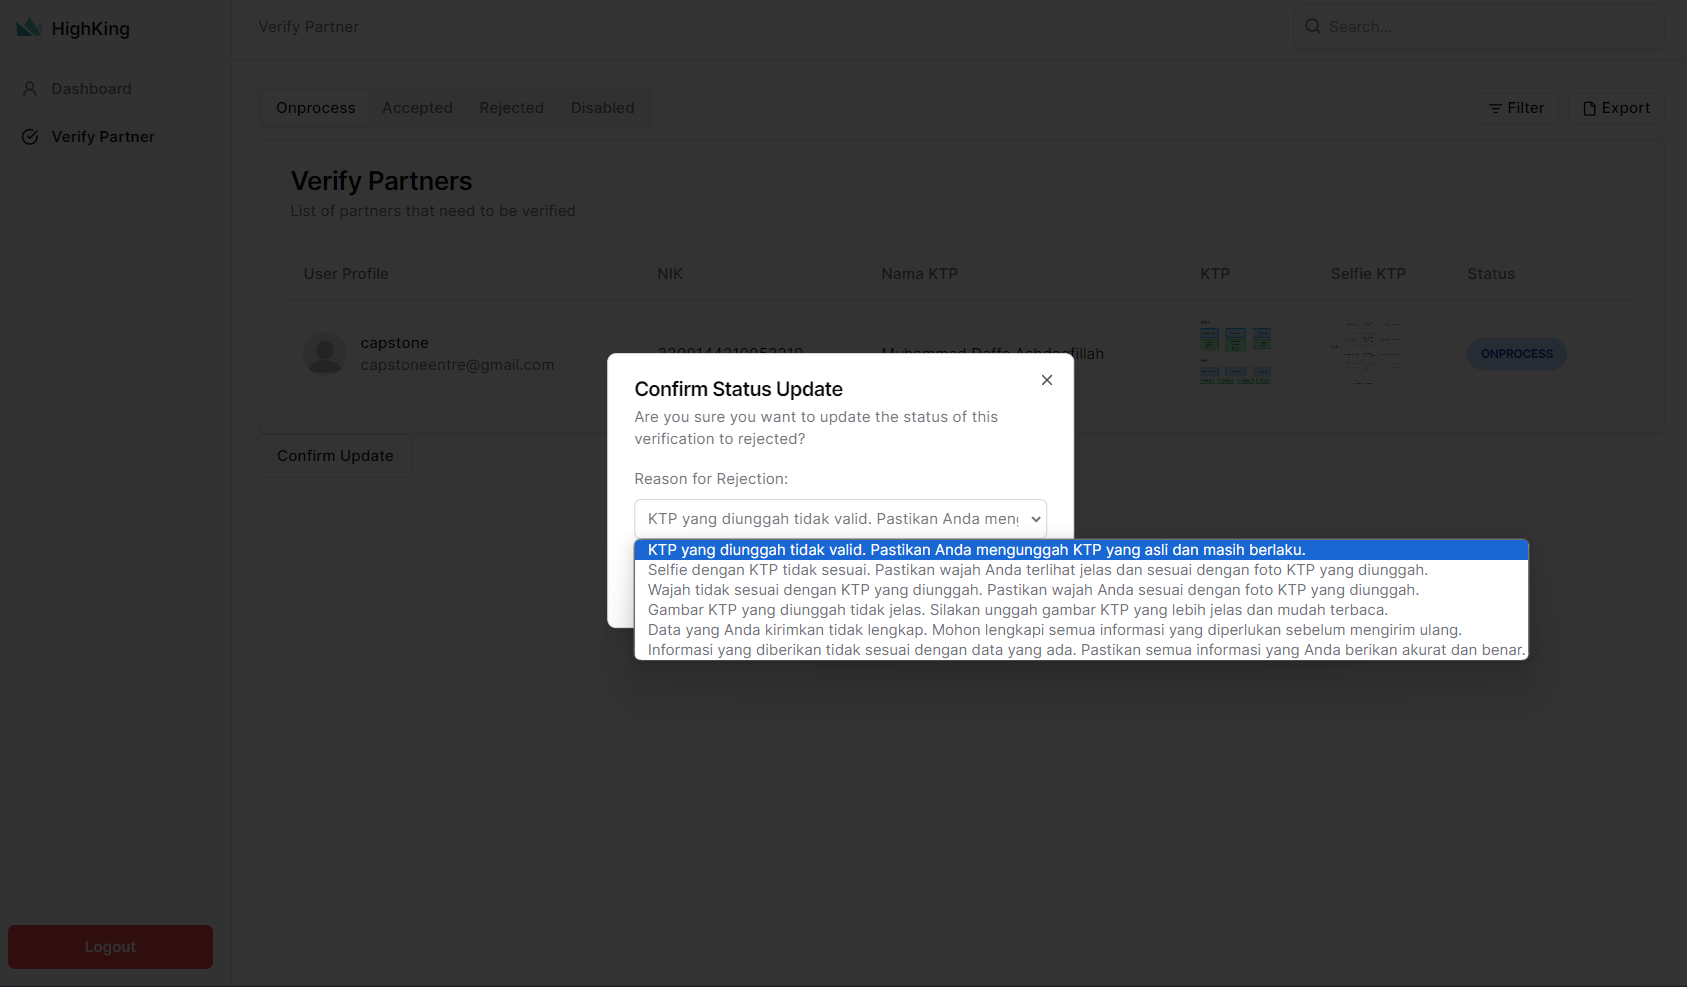Close the Confirm Status Update dialog
Screen dimensions: 1687x987
pyautogui.click(x=1046, y=380)
